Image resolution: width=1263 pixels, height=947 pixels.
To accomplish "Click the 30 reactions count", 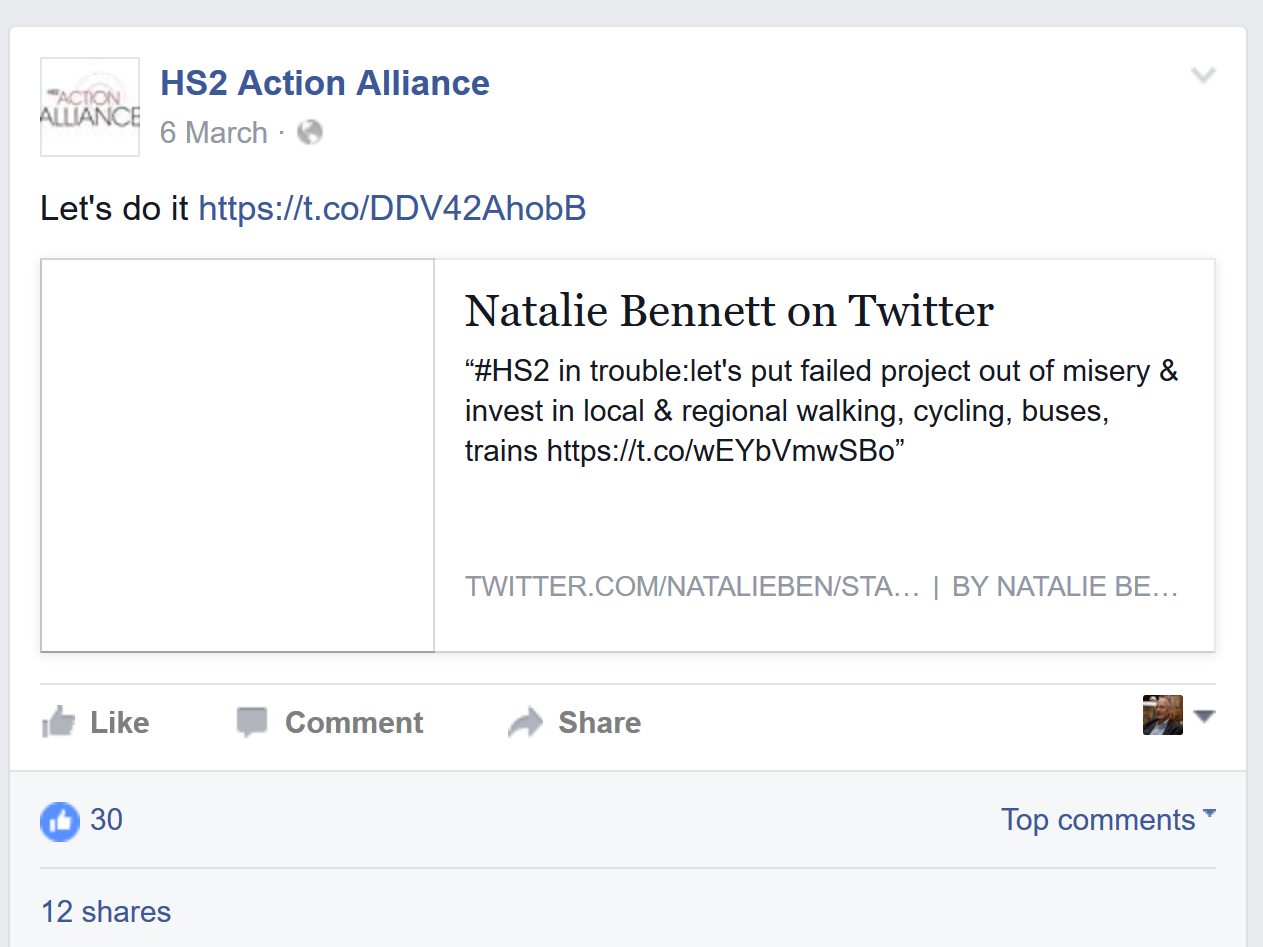I will pos(107,820).
